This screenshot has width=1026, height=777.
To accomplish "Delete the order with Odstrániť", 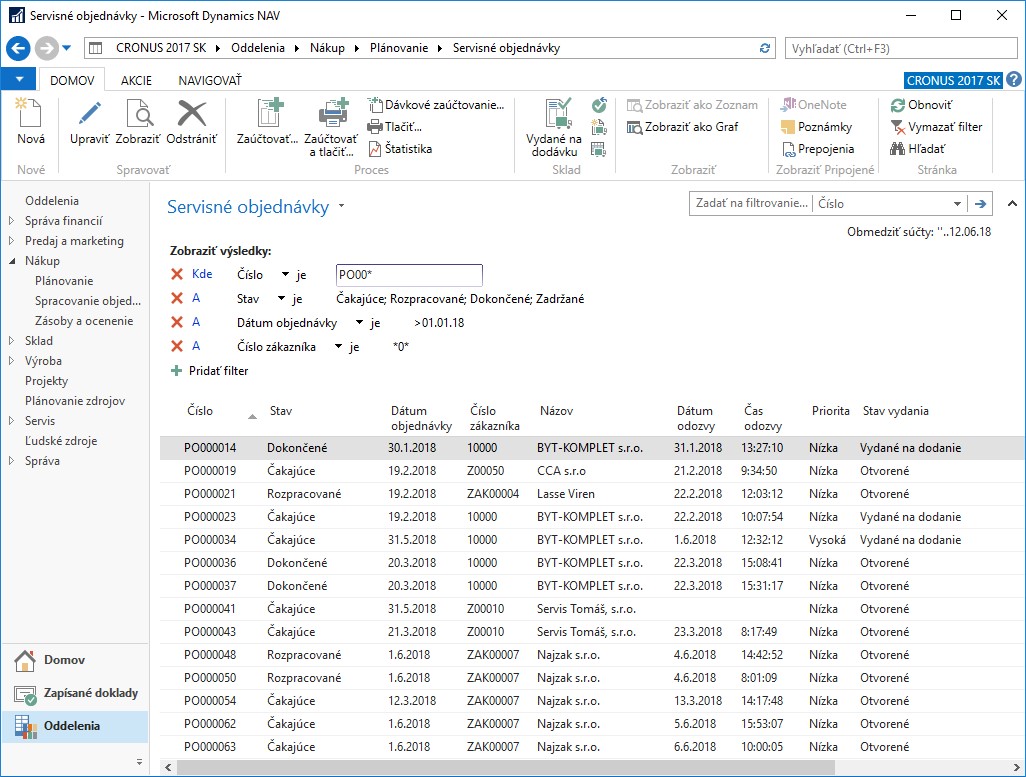I will tap(192, 121).
